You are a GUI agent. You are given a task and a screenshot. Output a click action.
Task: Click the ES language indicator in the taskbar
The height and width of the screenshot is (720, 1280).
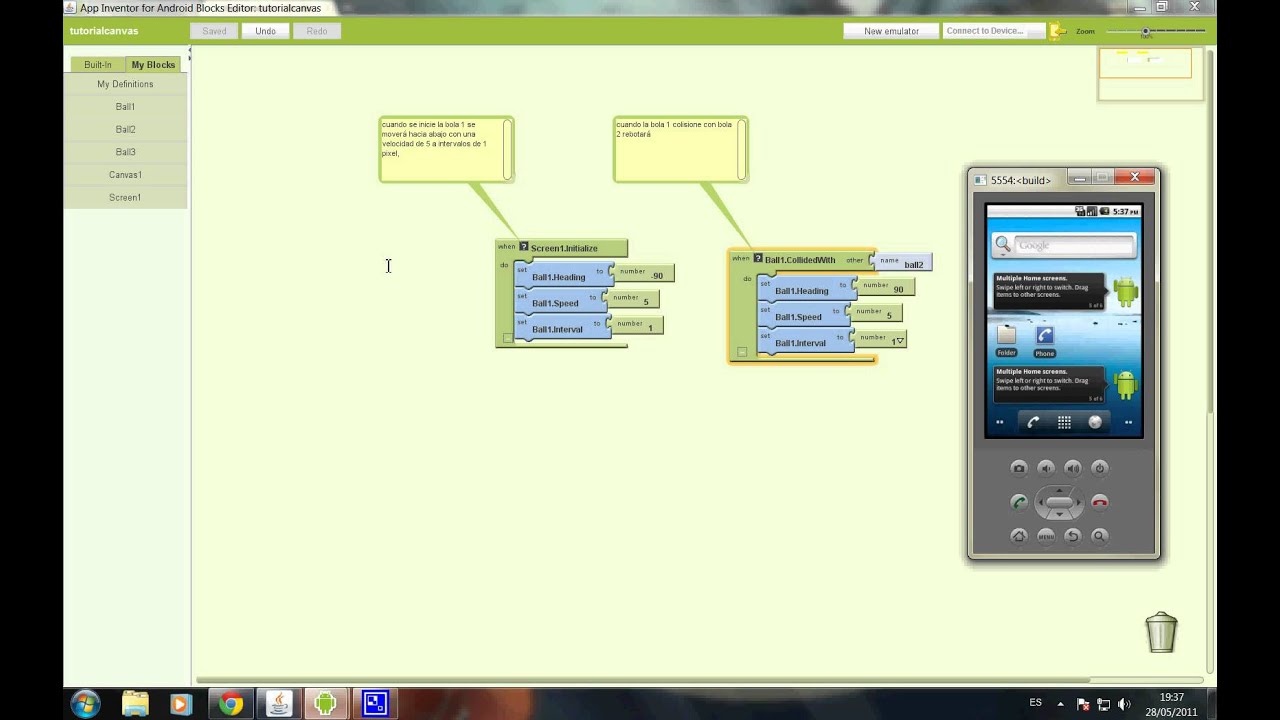pos(1036,704)
